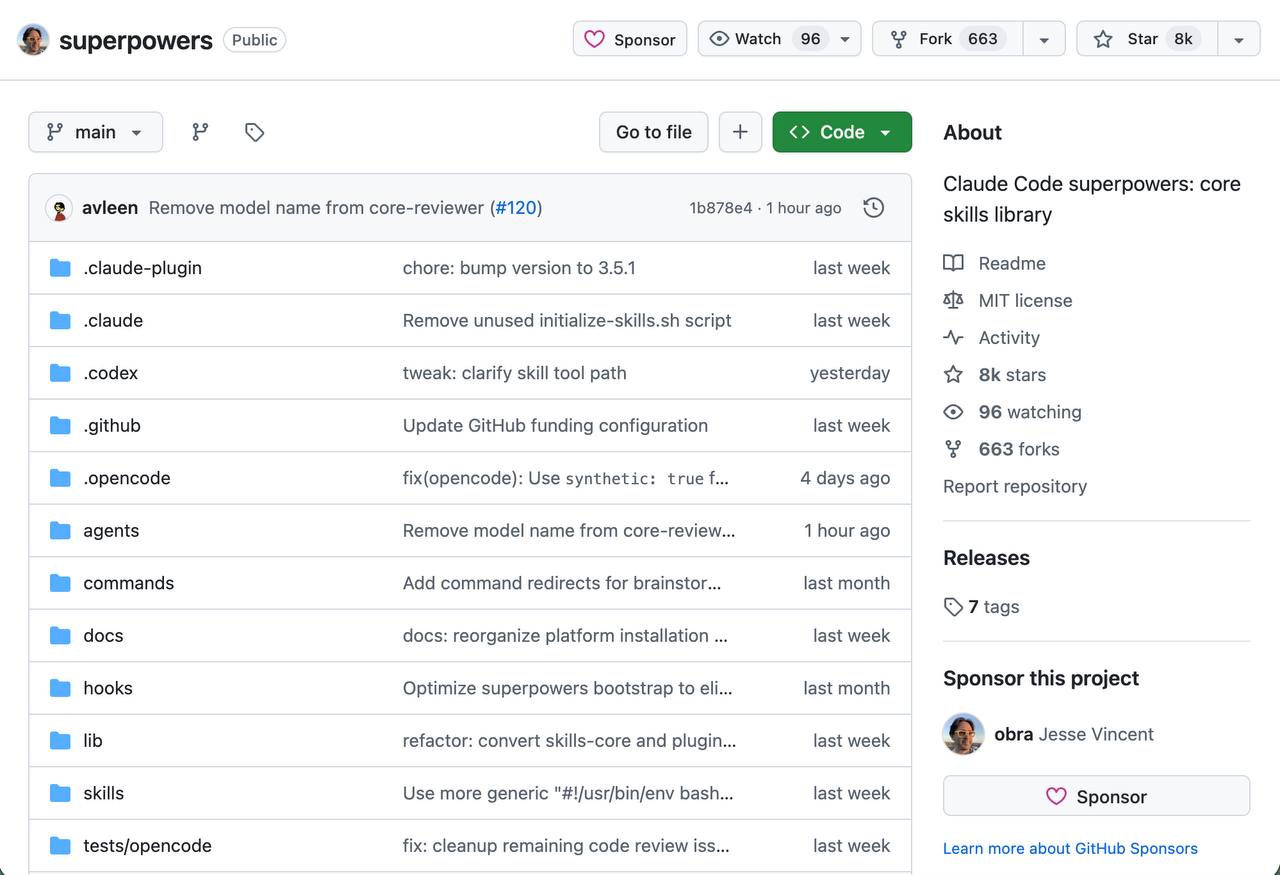Image resolution: width=1280 pixels, height=875 pixels.
Task: Click Sponsor button under Sponsor this project
Action: [x=1096, y=796]
